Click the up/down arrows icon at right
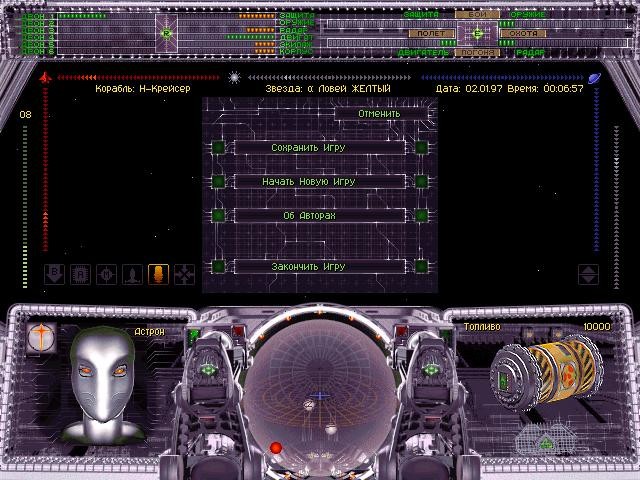The height and width of the screenshot is (480, 640). pyautogui.click(x=589, y=274)
